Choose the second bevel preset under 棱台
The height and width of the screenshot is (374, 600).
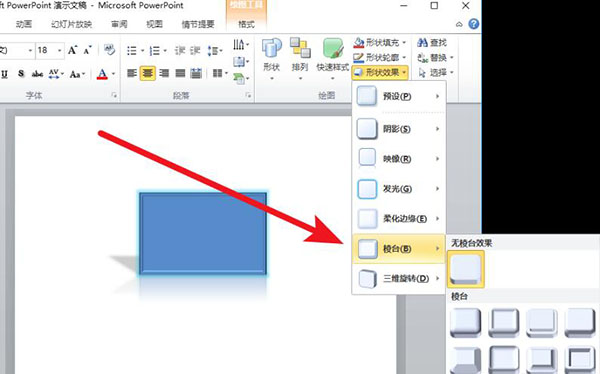(504, 323)
